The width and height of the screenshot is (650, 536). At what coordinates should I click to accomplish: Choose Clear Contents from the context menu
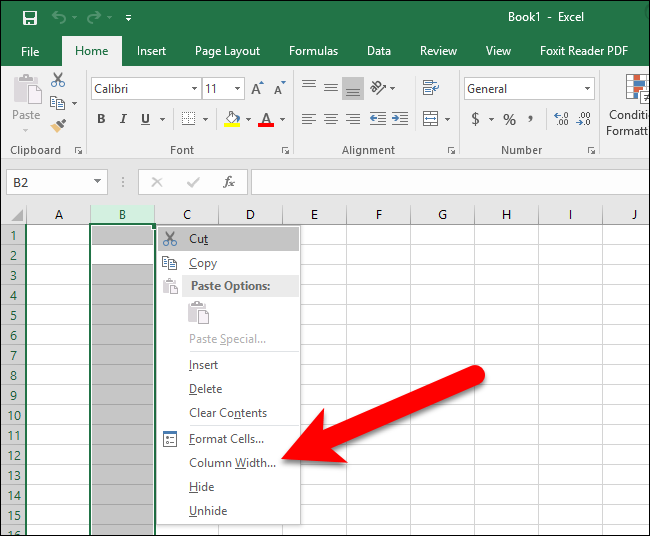pyautogui.click(x=228, y=413)
